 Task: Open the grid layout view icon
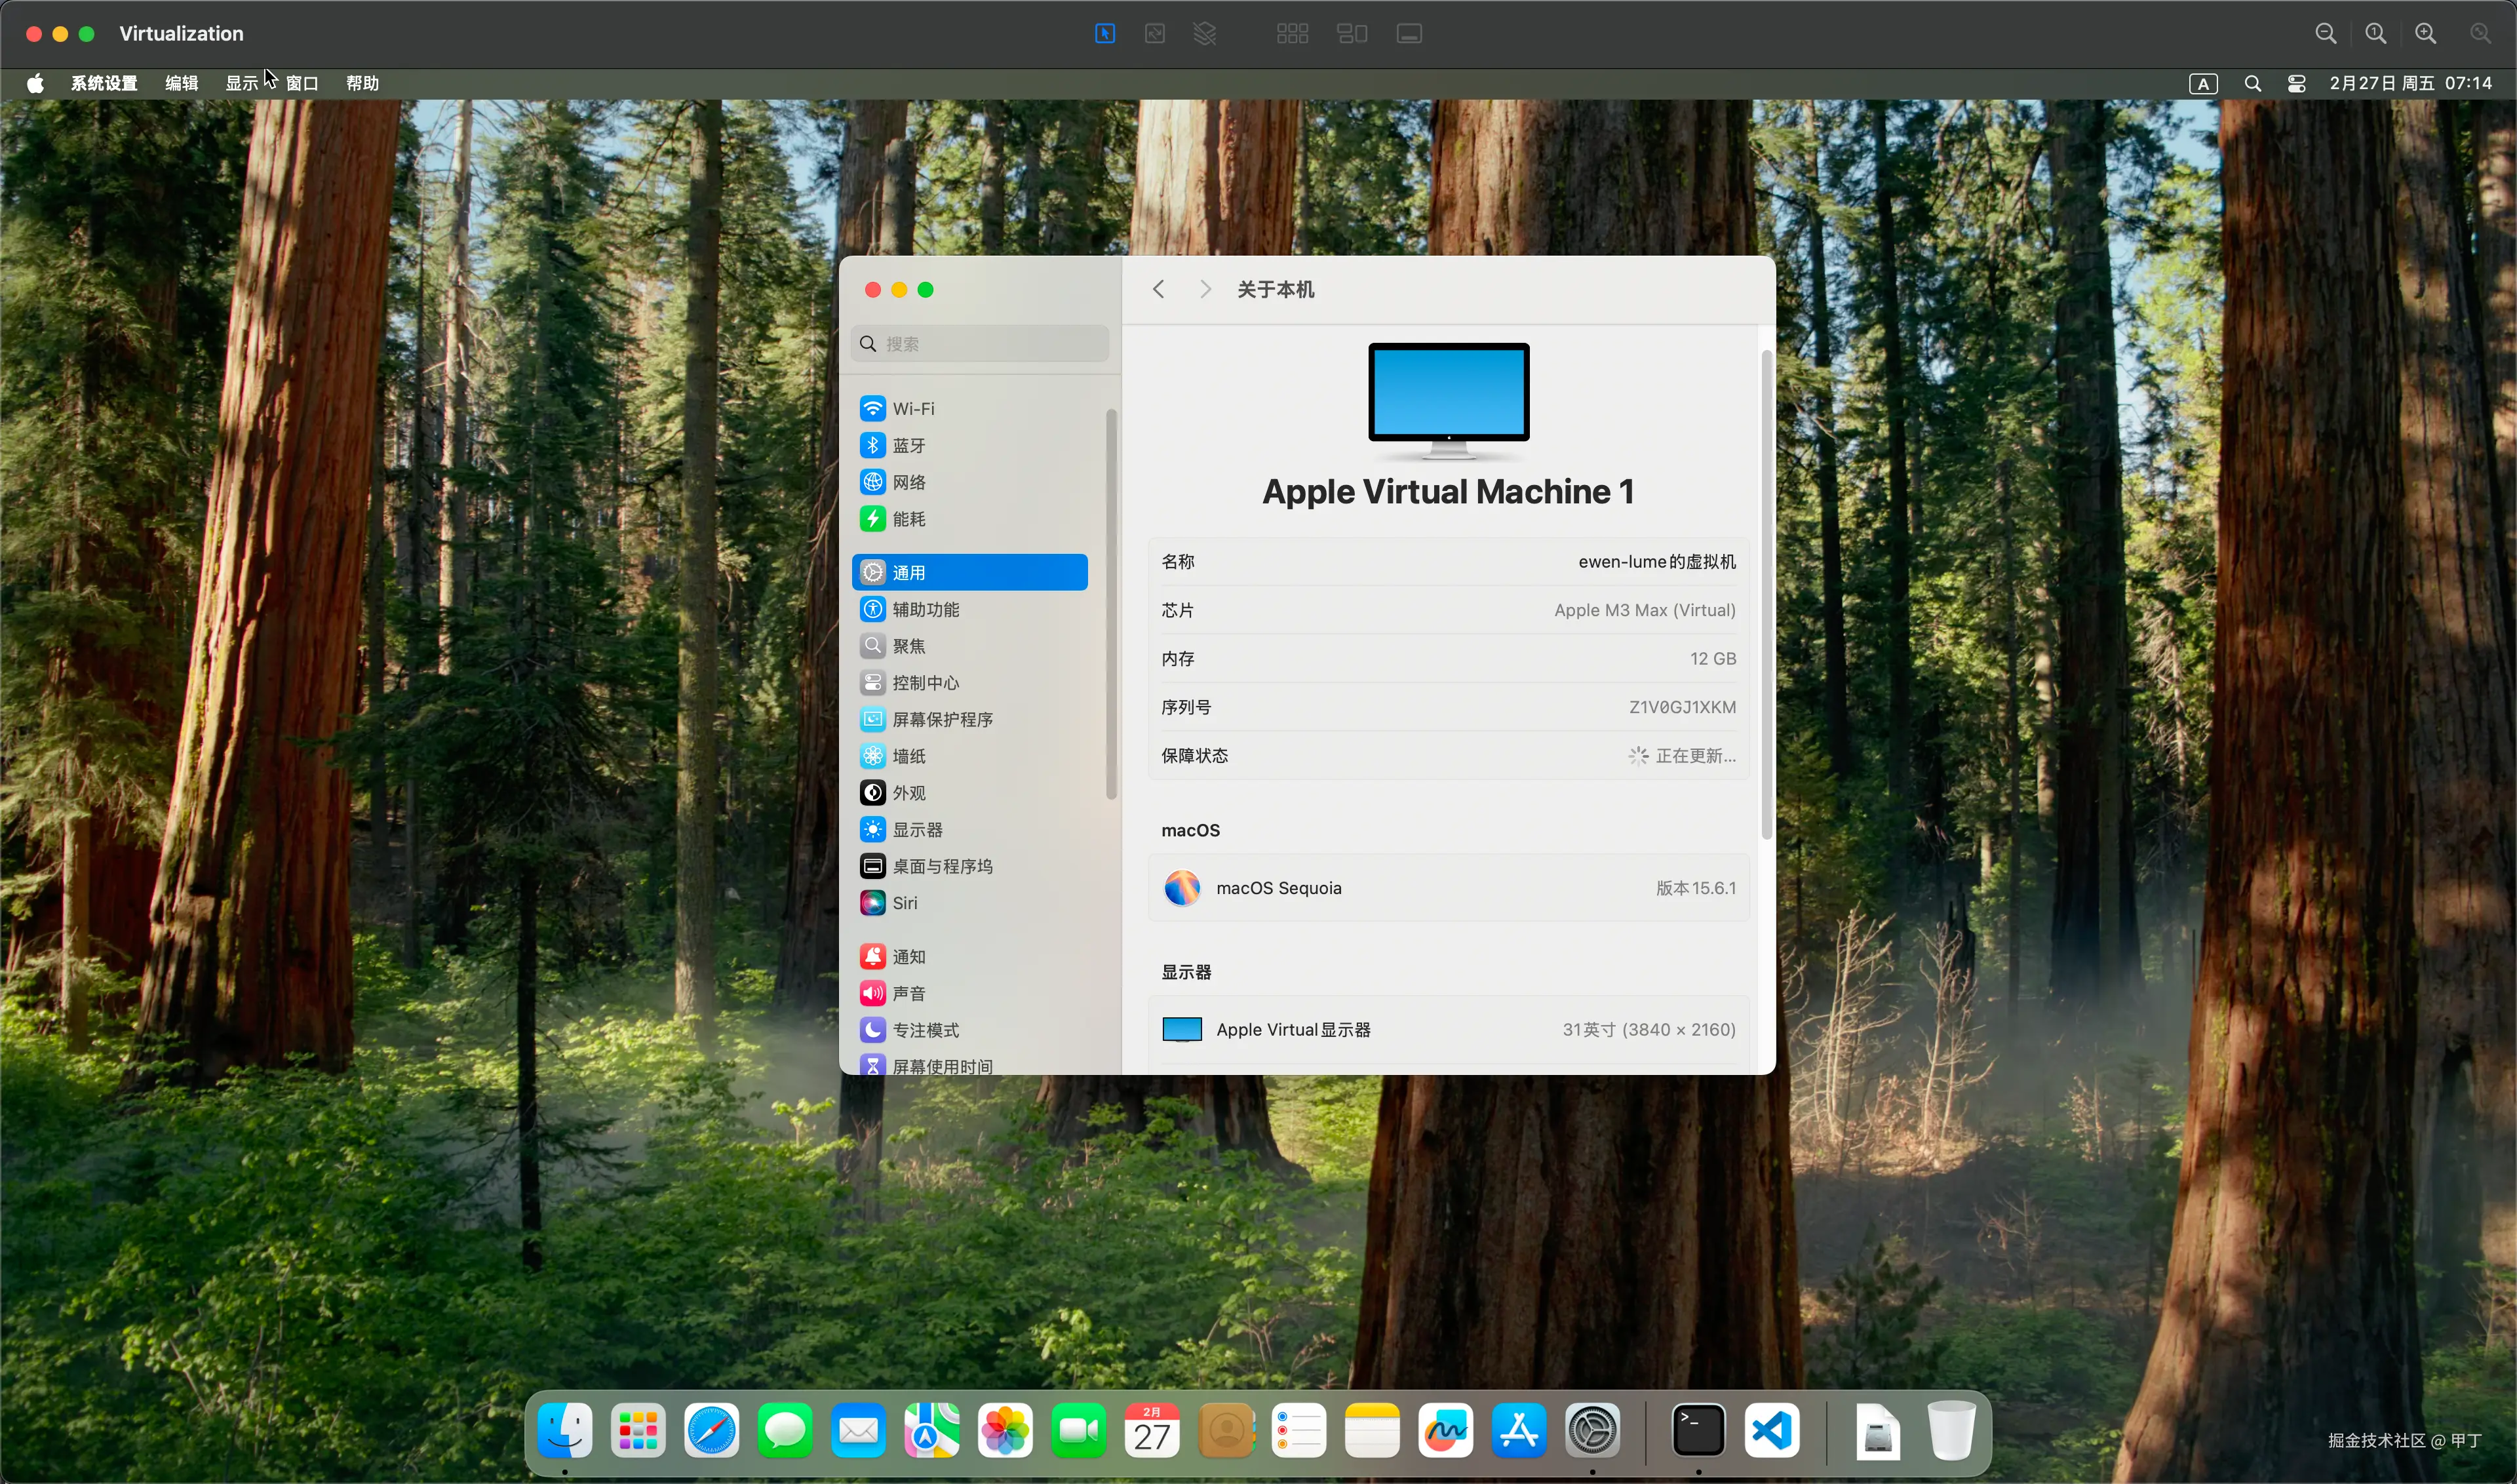(x=1293, y=33)
